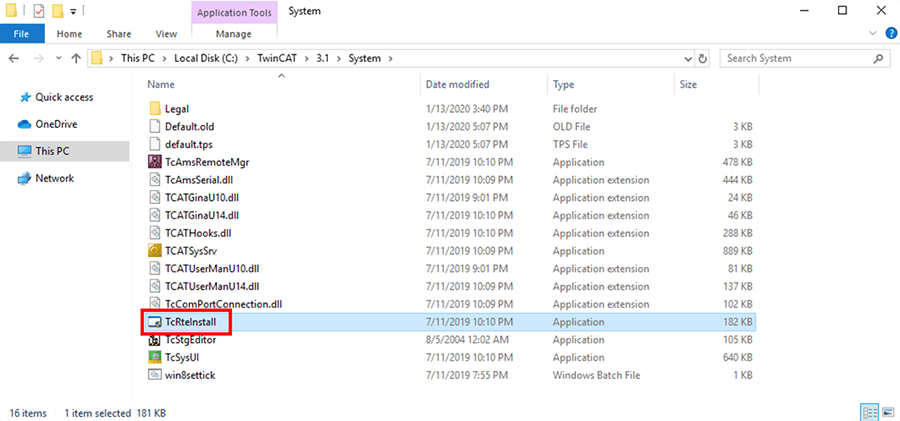Select the default.tps file icon

[x=154, y=144]
